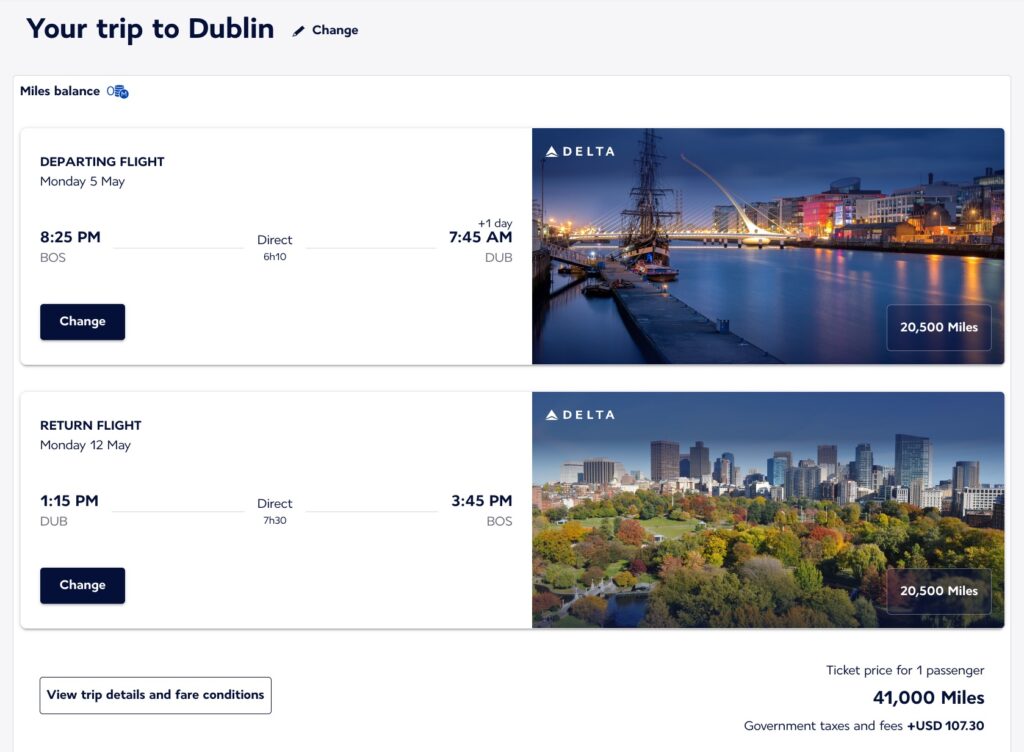
Task: Click the 20,500 Miles badge on return flight
Action: 938,591
